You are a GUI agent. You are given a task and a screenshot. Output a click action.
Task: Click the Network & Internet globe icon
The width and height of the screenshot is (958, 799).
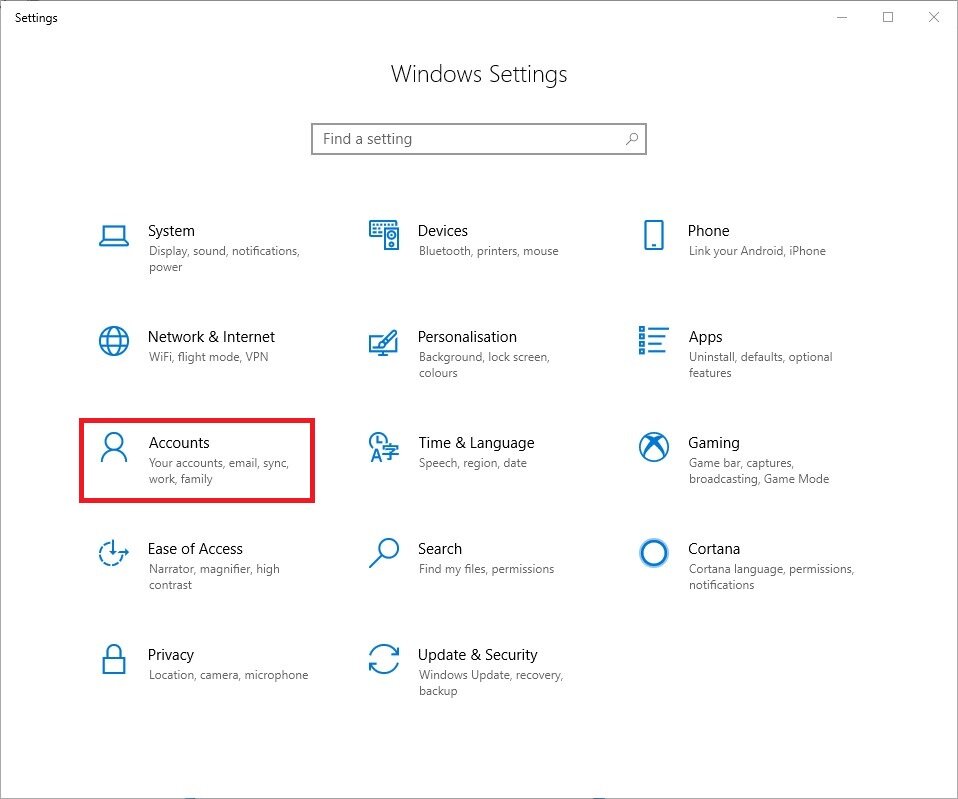coord(114,341)
